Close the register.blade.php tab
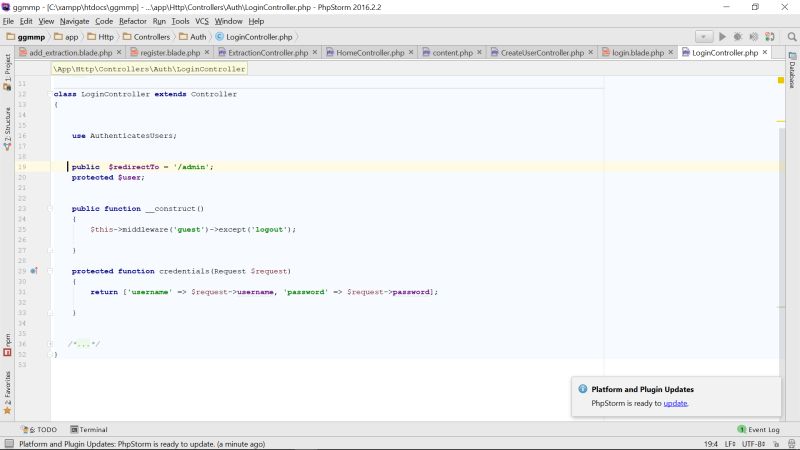Screen dimensions: 800x450 [207, 52]
